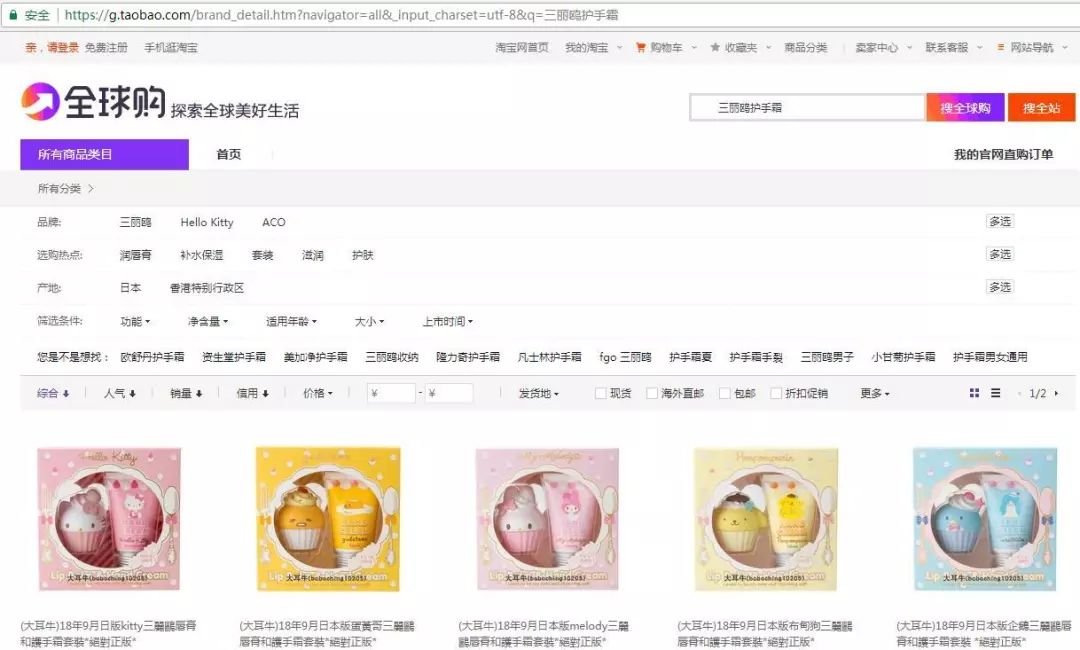Tick the 折扣促销 checkbox
Screen dimensions: 1080x650
[776, 393]
